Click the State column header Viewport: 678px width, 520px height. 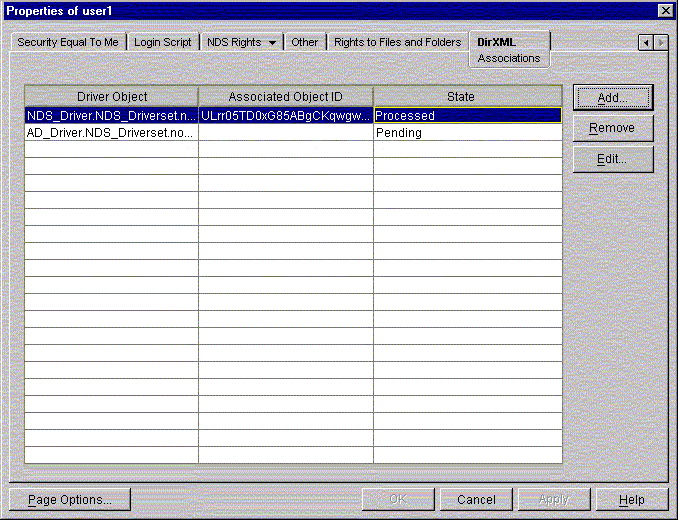click(x=468, y=96)
